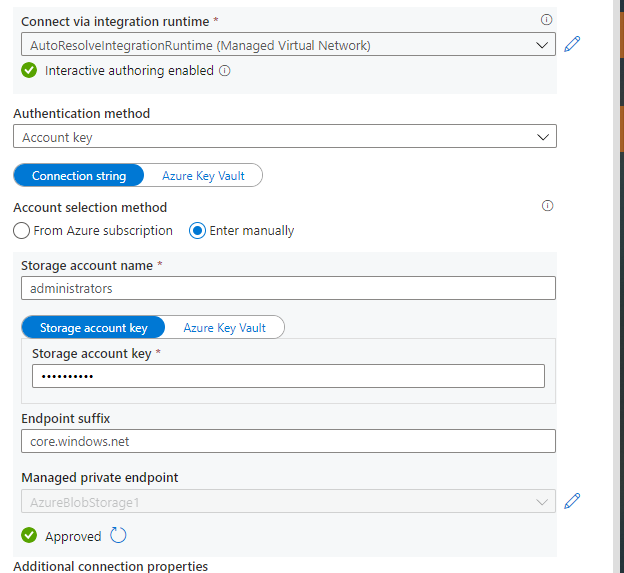The height and width of the screenshot is (573, 624).
Task: Open the Managed private endpoint dropdown
Action: [x=285, y=502]
